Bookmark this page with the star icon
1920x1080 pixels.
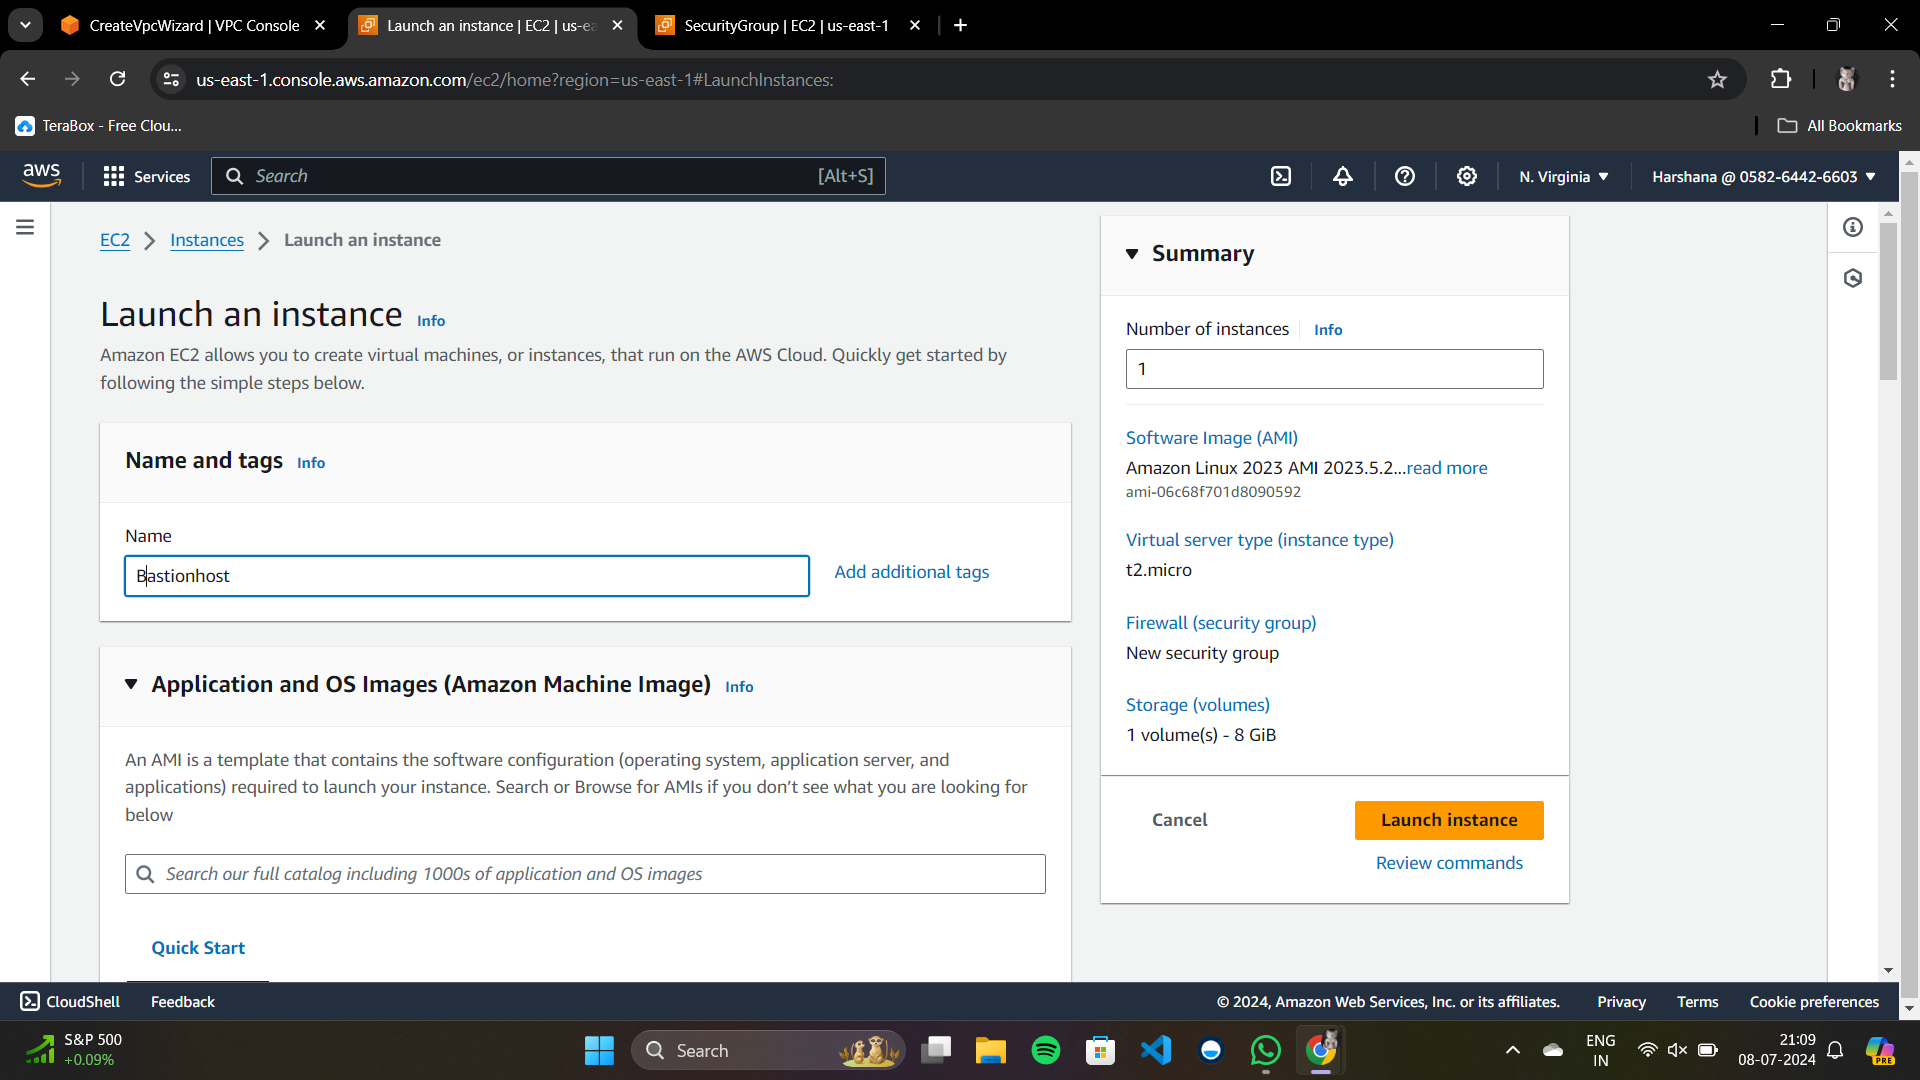click(x=1717, y=79)
